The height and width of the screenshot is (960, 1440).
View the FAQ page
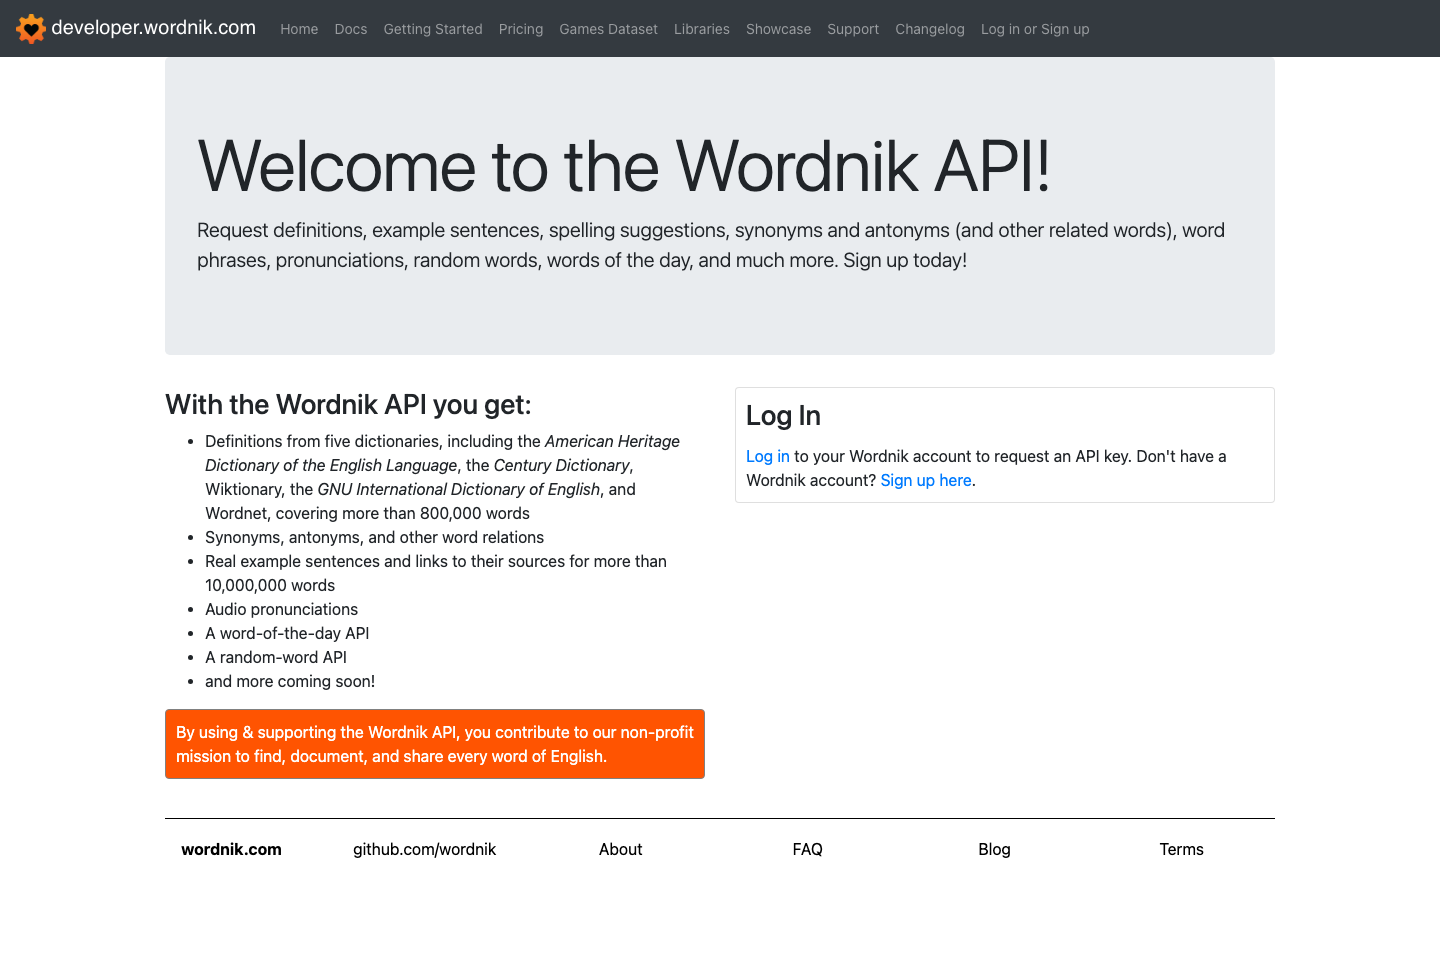click(807, 849)
